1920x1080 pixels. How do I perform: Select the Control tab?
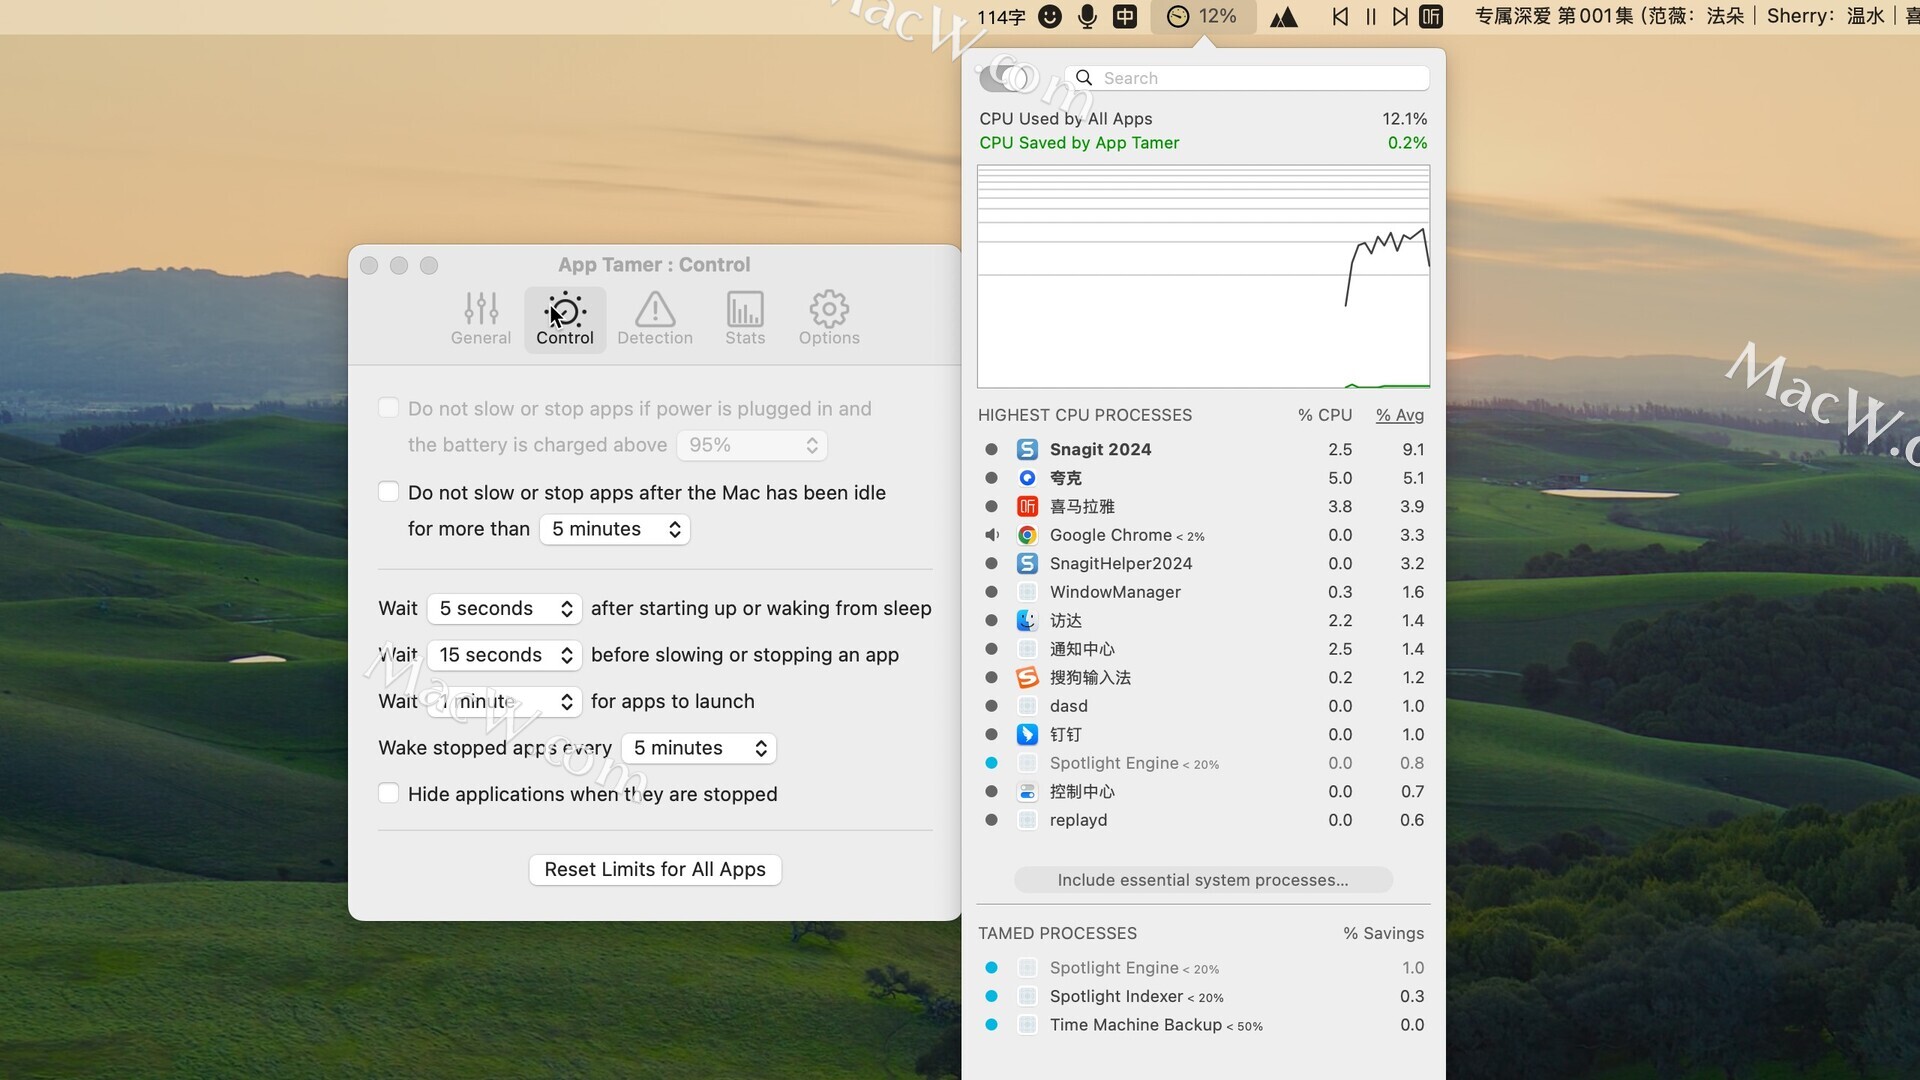[565, 319]
